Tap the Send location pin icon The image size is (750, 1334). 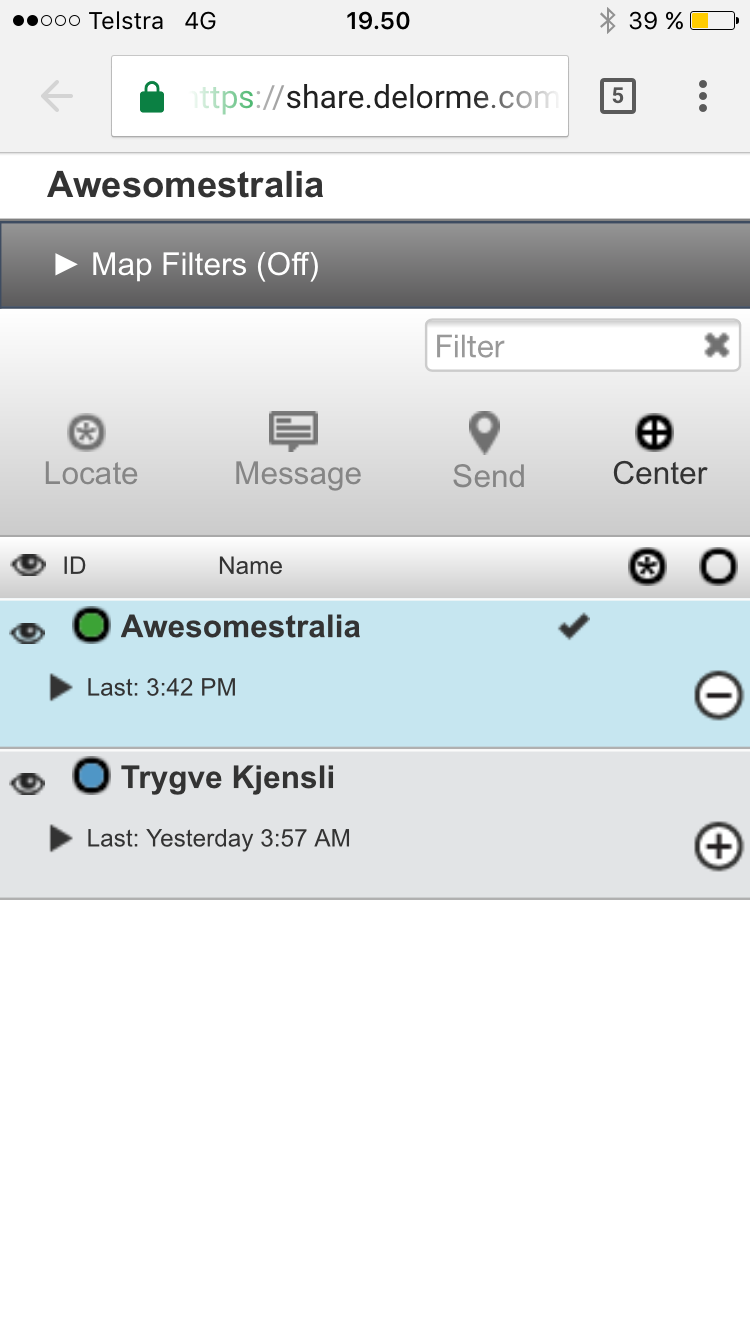tap(485, 434)
